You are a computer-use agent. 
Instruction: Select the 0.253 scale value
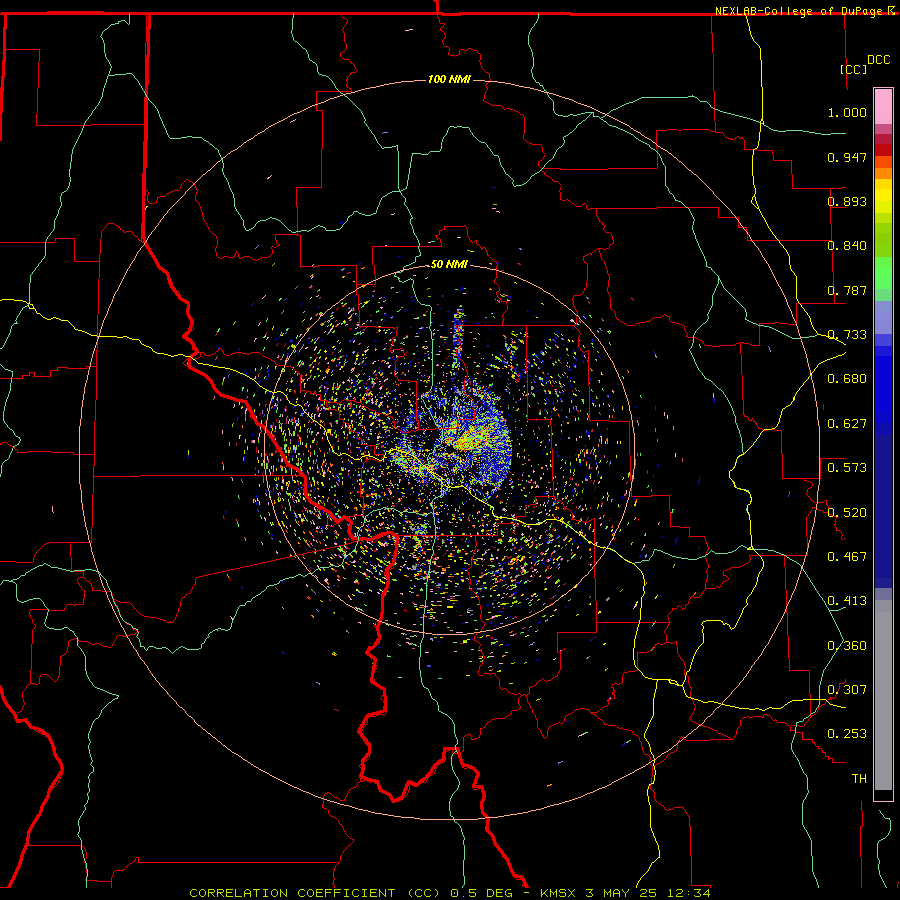click(x=847, y=734)
